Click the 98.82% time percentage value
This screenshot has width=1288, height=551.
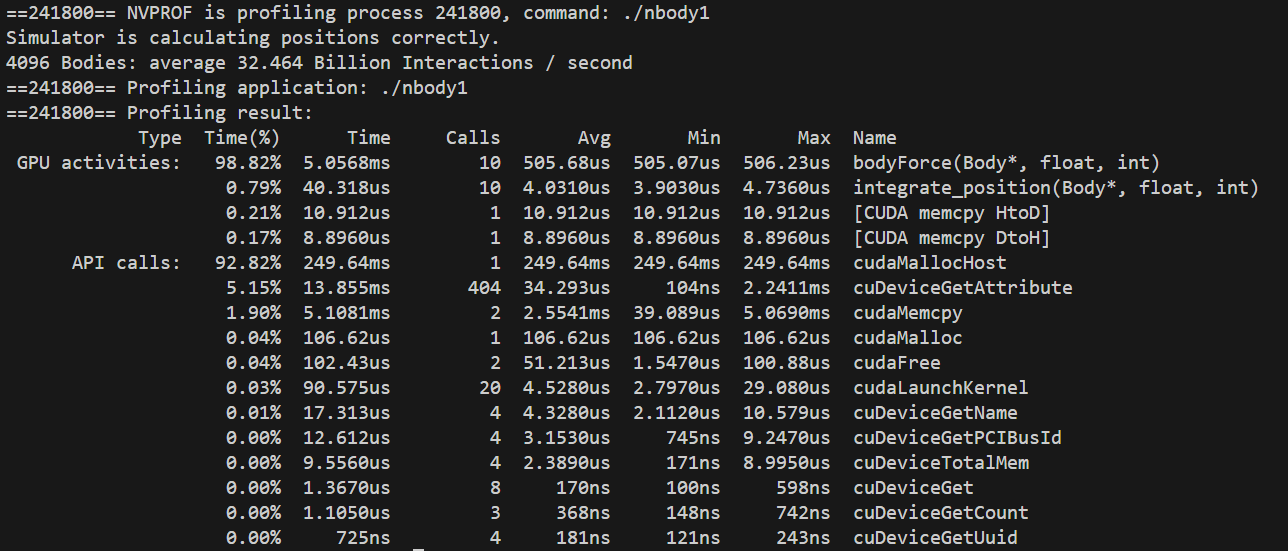[x=247, y=163]
